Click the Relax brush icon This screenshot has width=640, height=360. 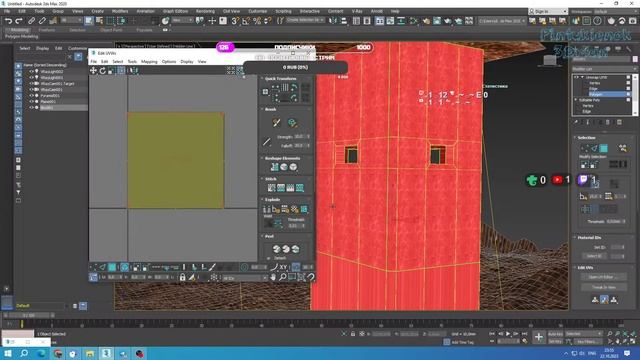tap(292, 122)
